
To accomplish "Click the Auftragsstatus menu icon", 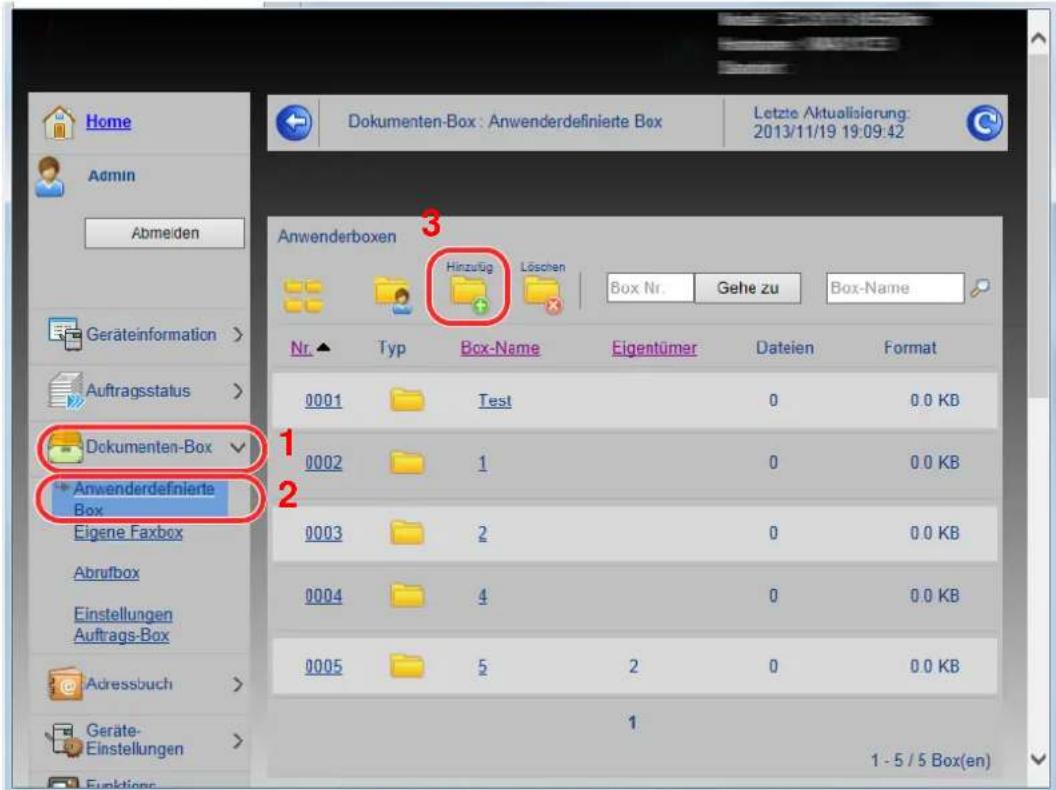I will tap(66, 390).
